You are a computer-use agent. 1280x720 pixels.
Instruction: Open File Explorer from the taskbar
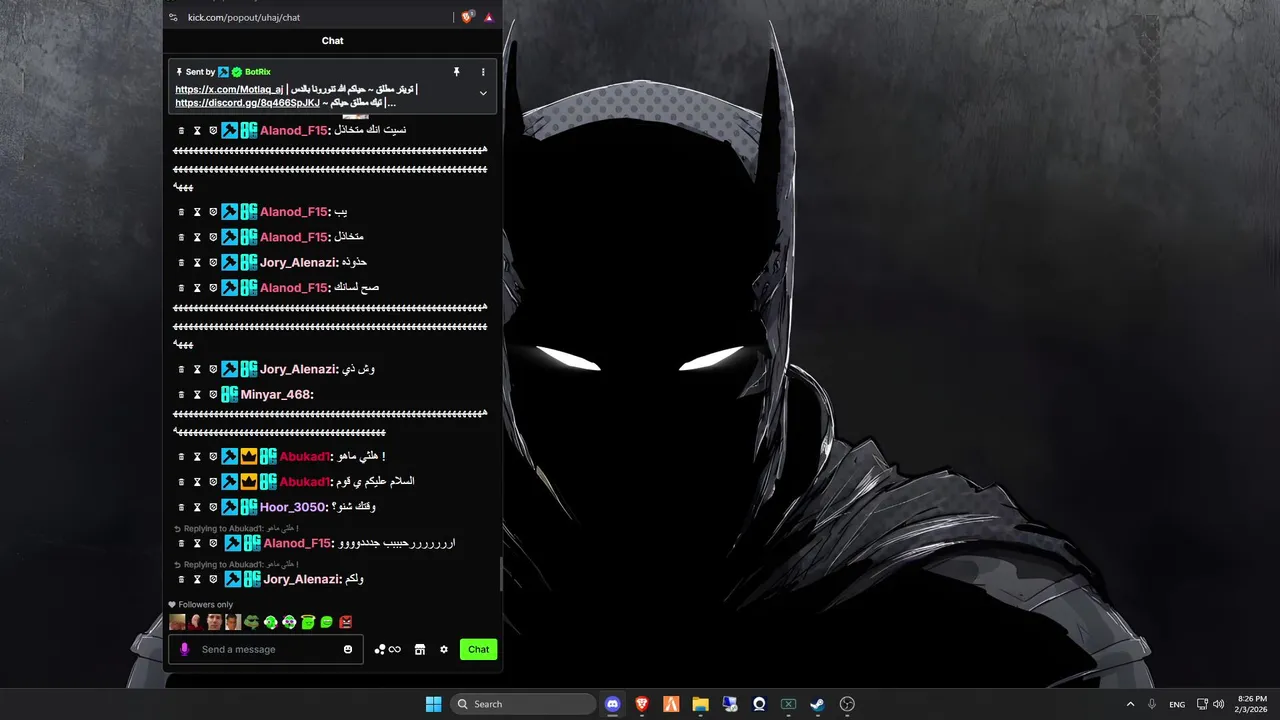700,704
